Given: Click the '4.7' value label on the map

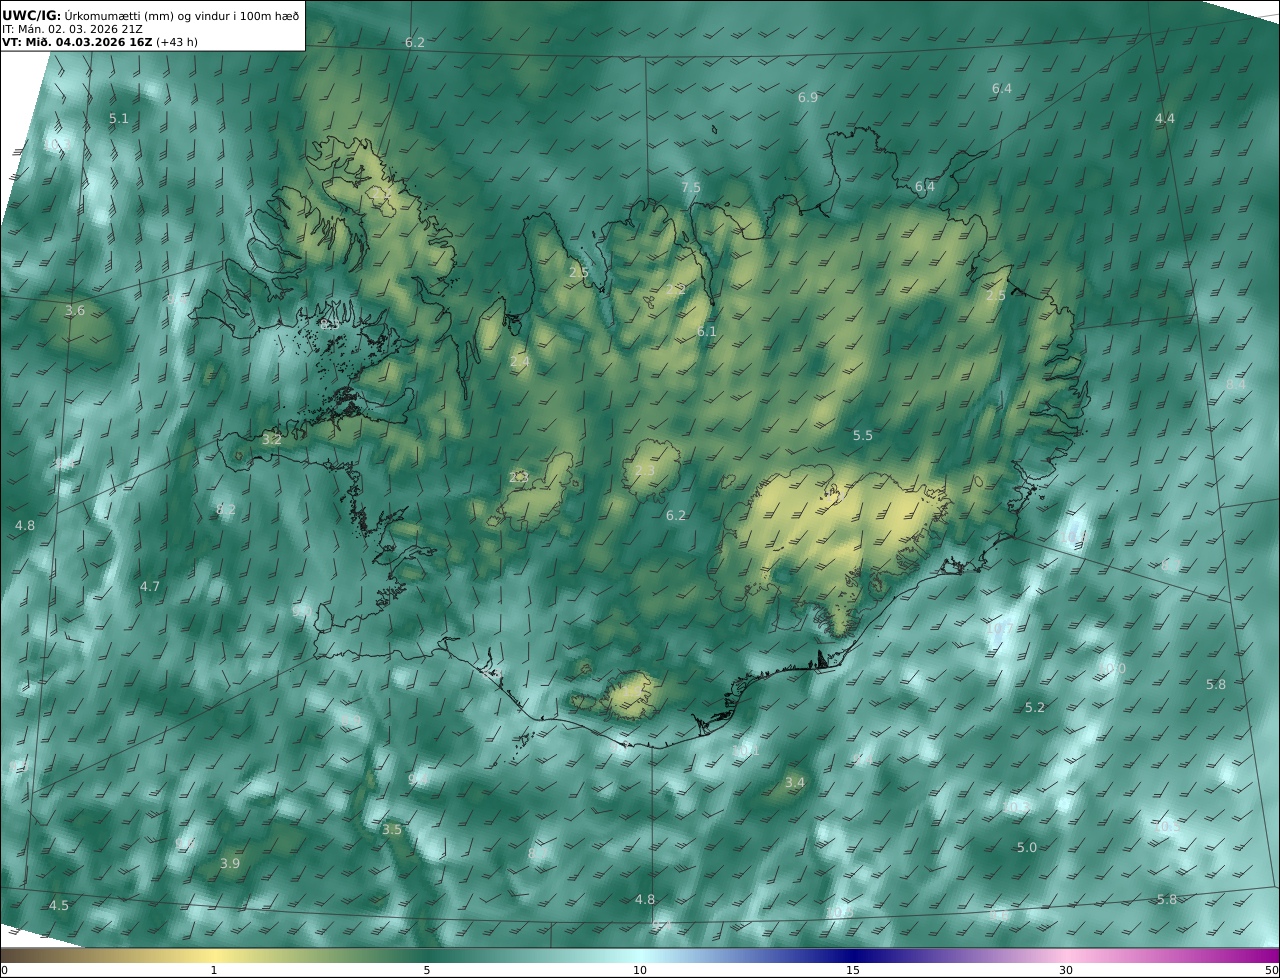Looking at the screenshot, I should (150, 586).
